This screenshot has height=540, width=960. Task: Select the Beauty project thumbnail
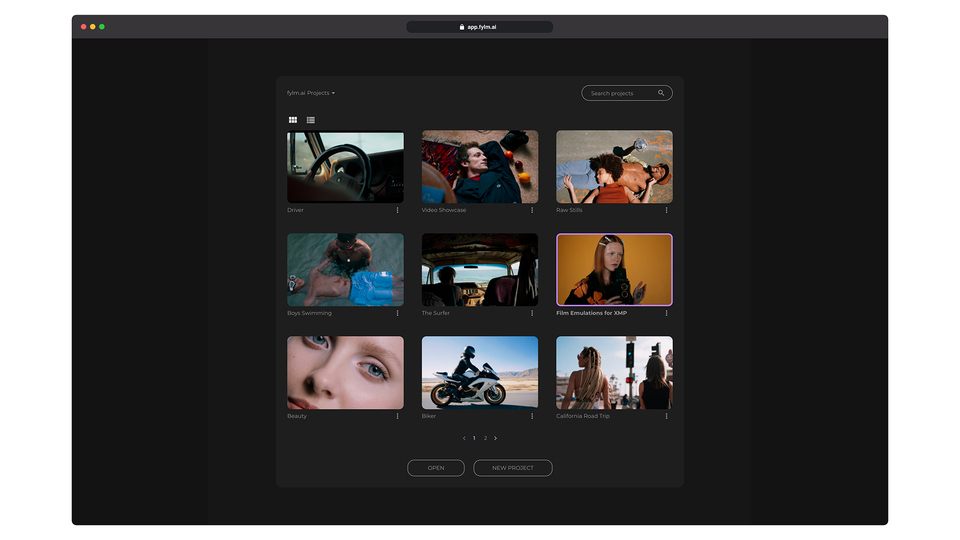pyautogui.click(x=345, y=372)
